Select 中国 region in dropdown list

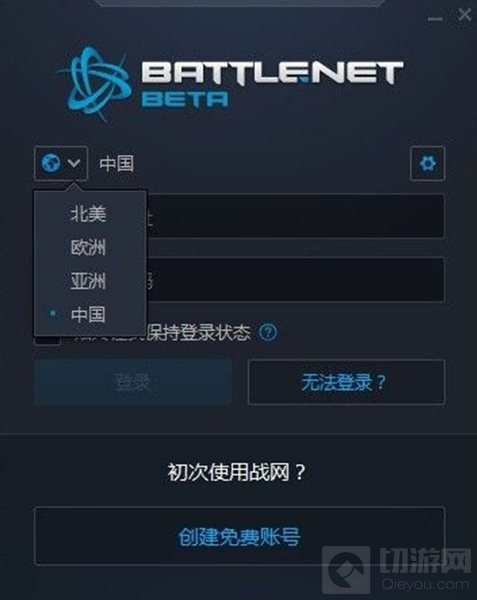(90, 315)
